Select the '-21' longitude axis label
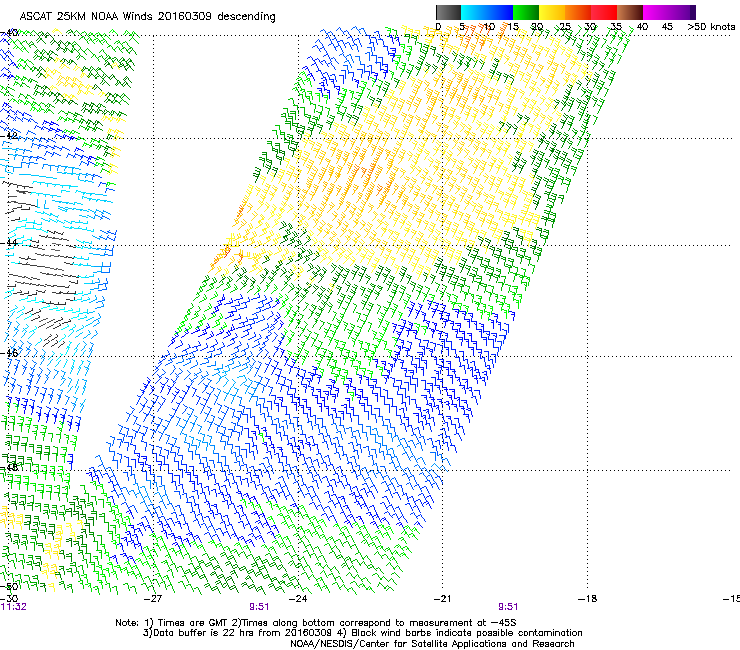The image size is (740, 650). (x=442, y=599)
